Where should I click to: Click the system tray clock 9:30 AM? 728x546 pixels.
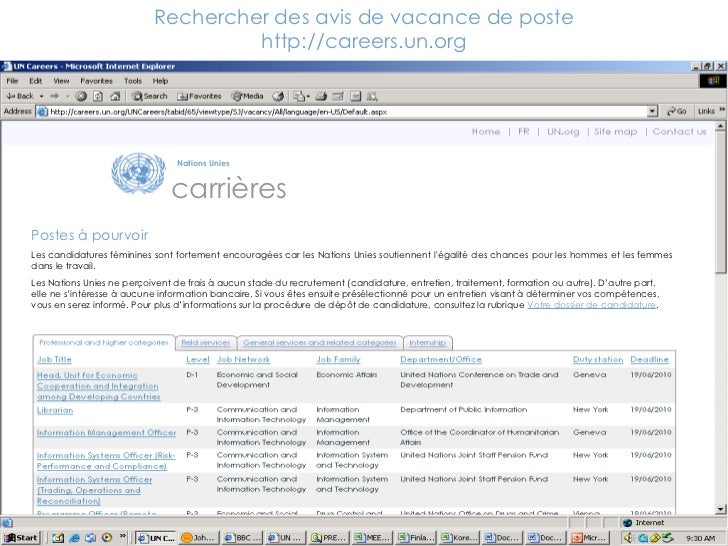(700, 538)
